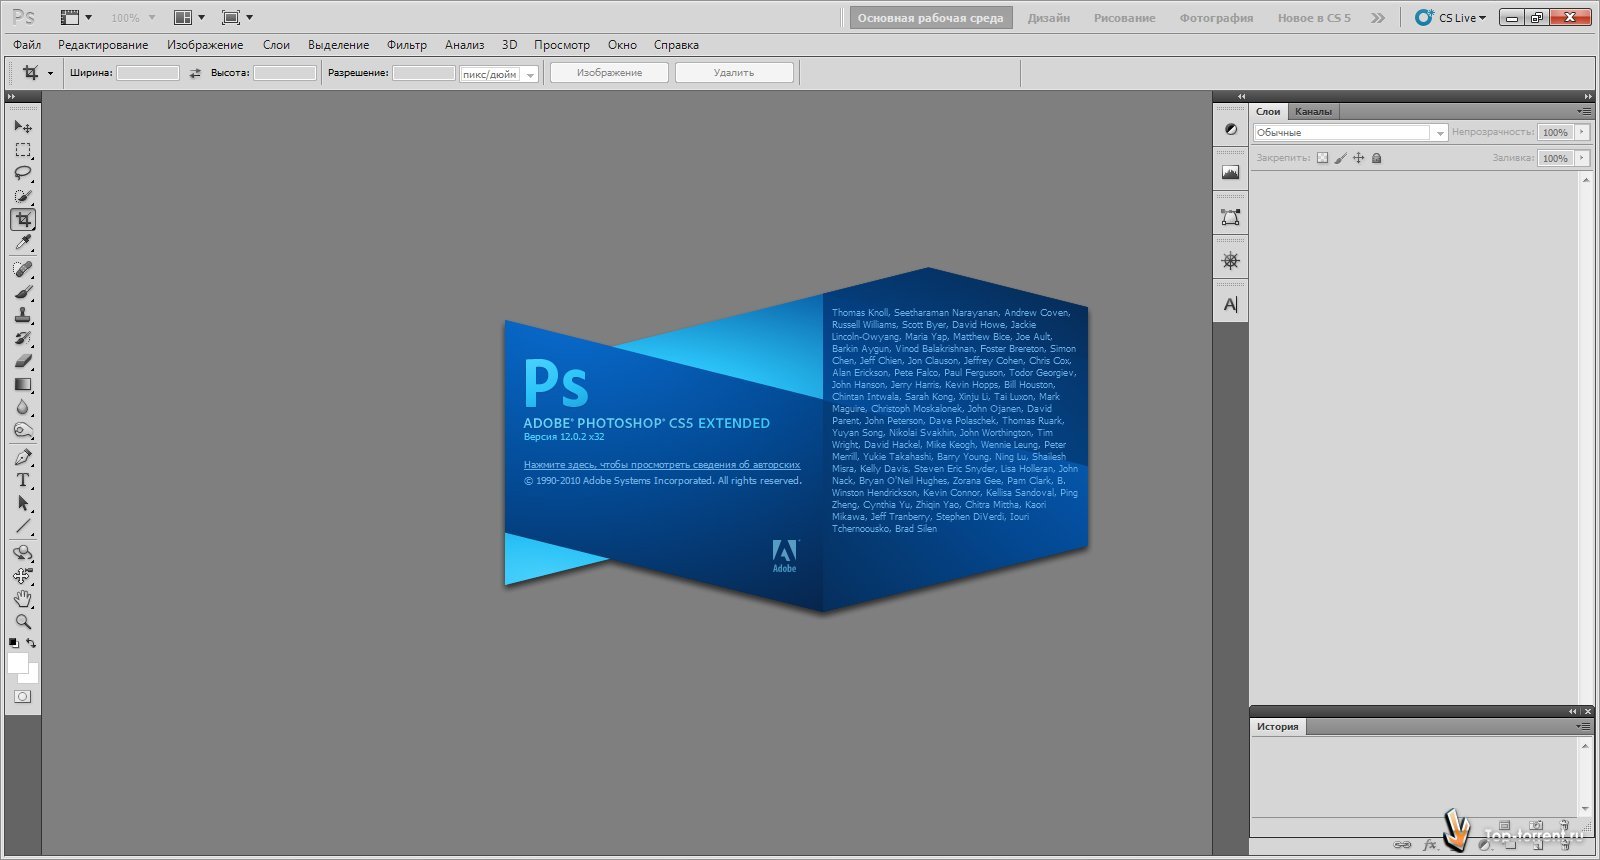Open the пикс/дюйм resolution units dropdown
Image resolution: width=1600 pixels, height=860 pixels.
click(x=499, y=74)
